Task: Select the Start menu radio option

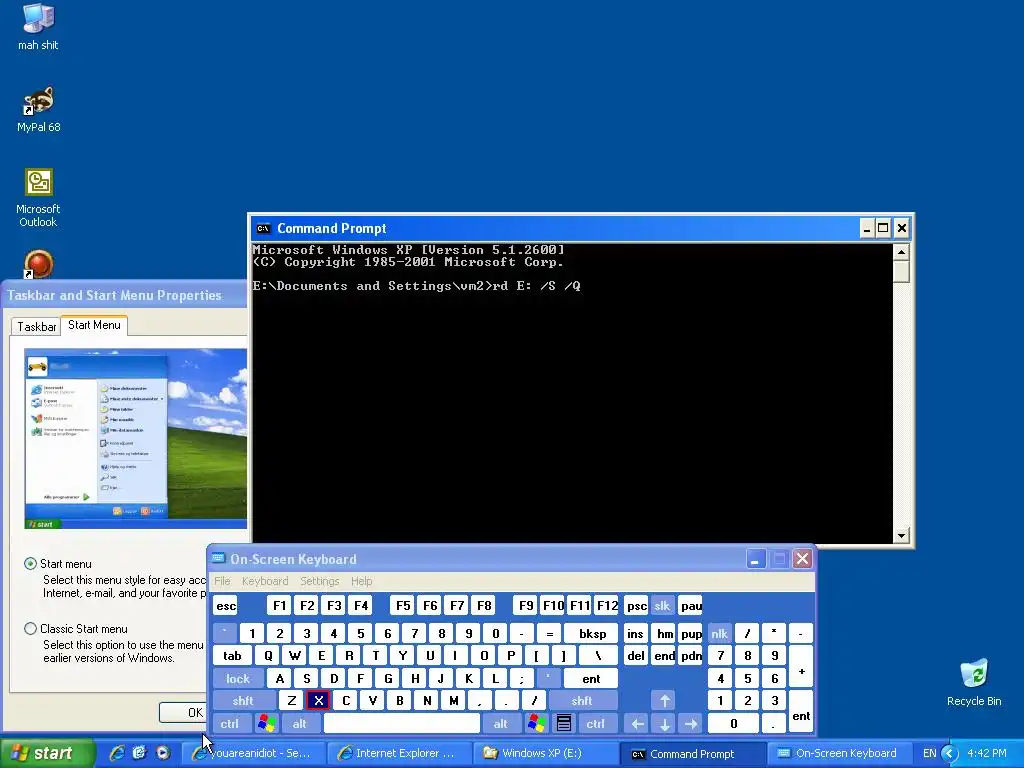Action: tap(30, 564)
